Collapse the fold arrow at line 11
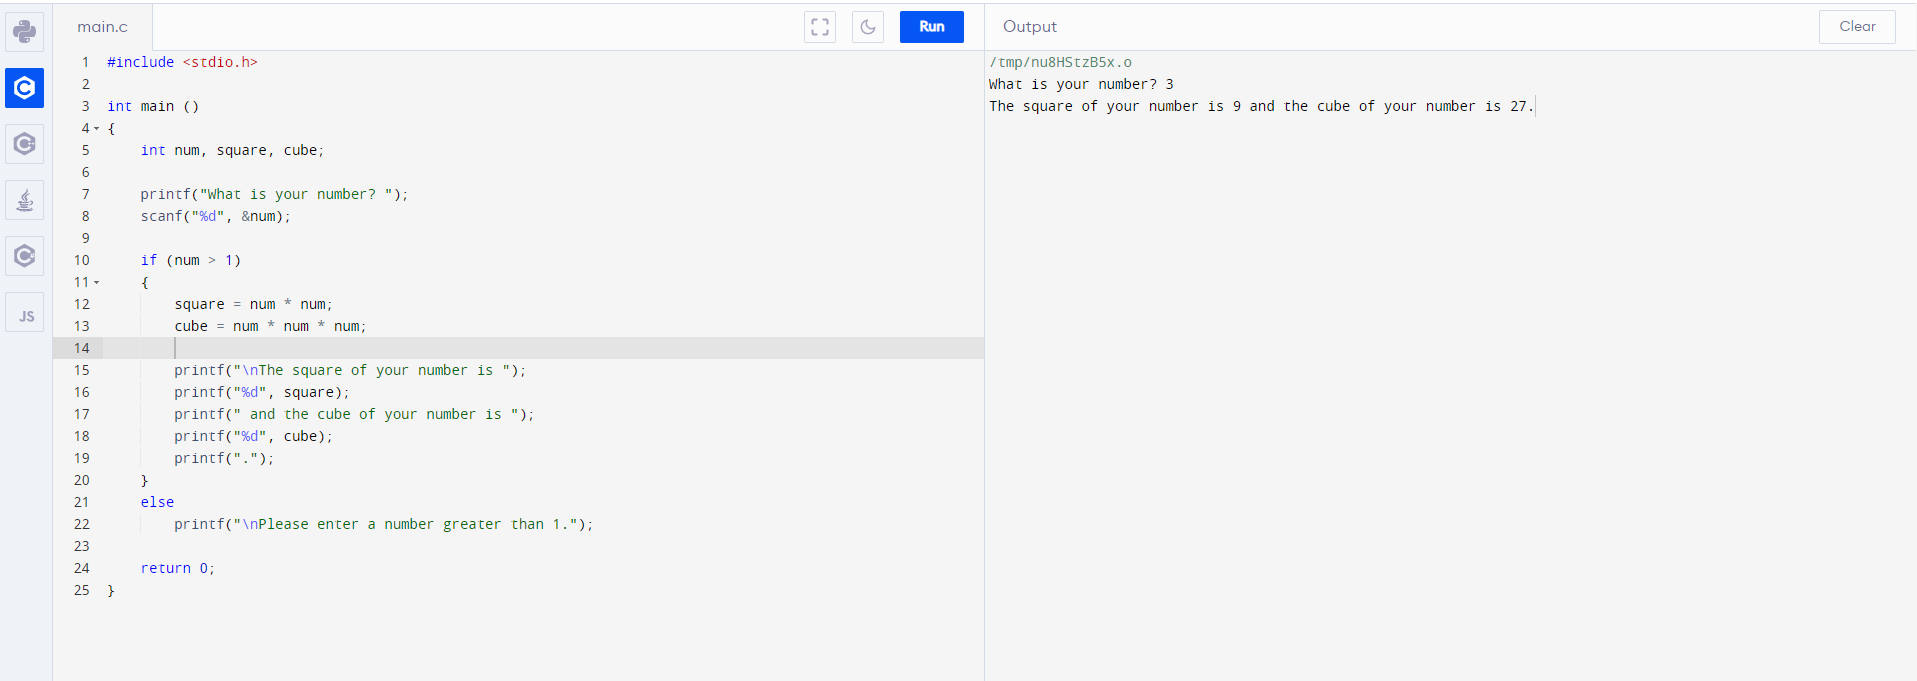The height and width of the screenshot is (681, 1917). [97, 282]
